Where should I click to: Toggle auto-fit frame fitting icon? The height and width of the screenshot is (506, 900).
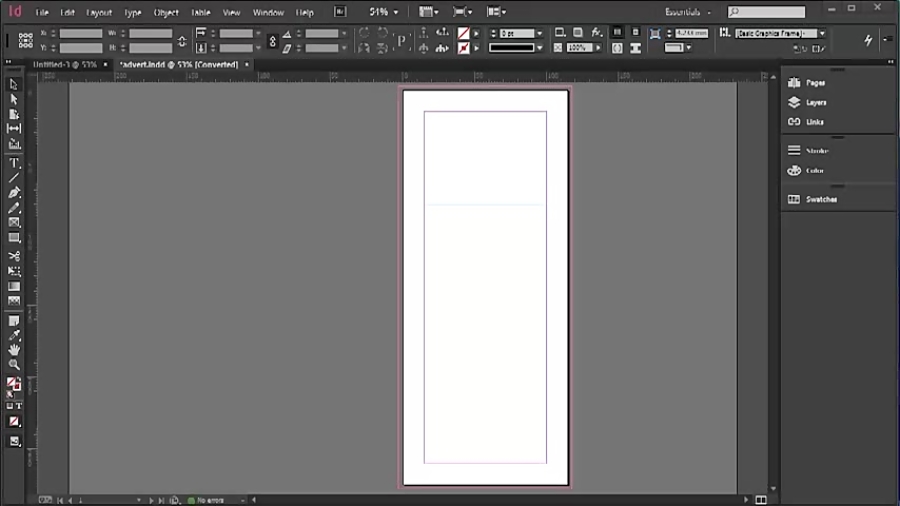coord(654,34)
